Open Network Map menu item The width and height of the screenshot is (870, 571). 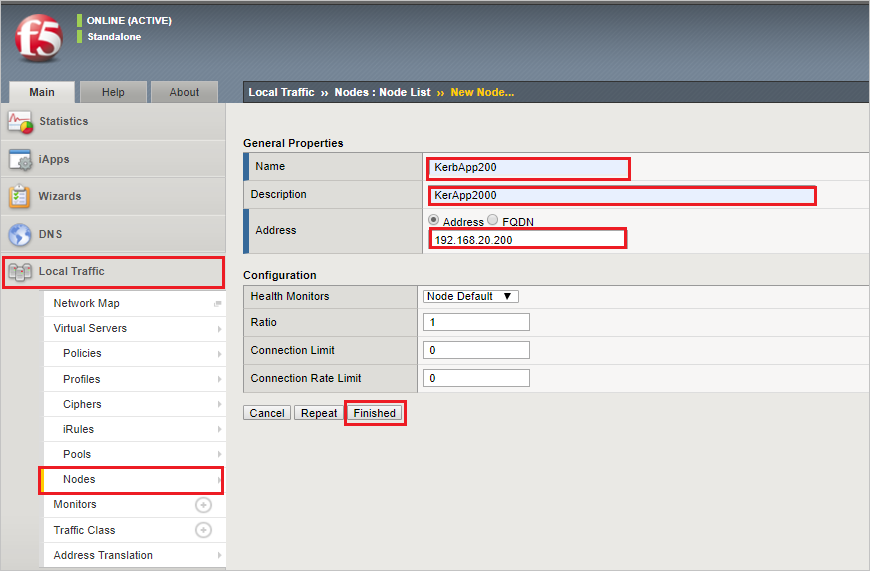135,304
